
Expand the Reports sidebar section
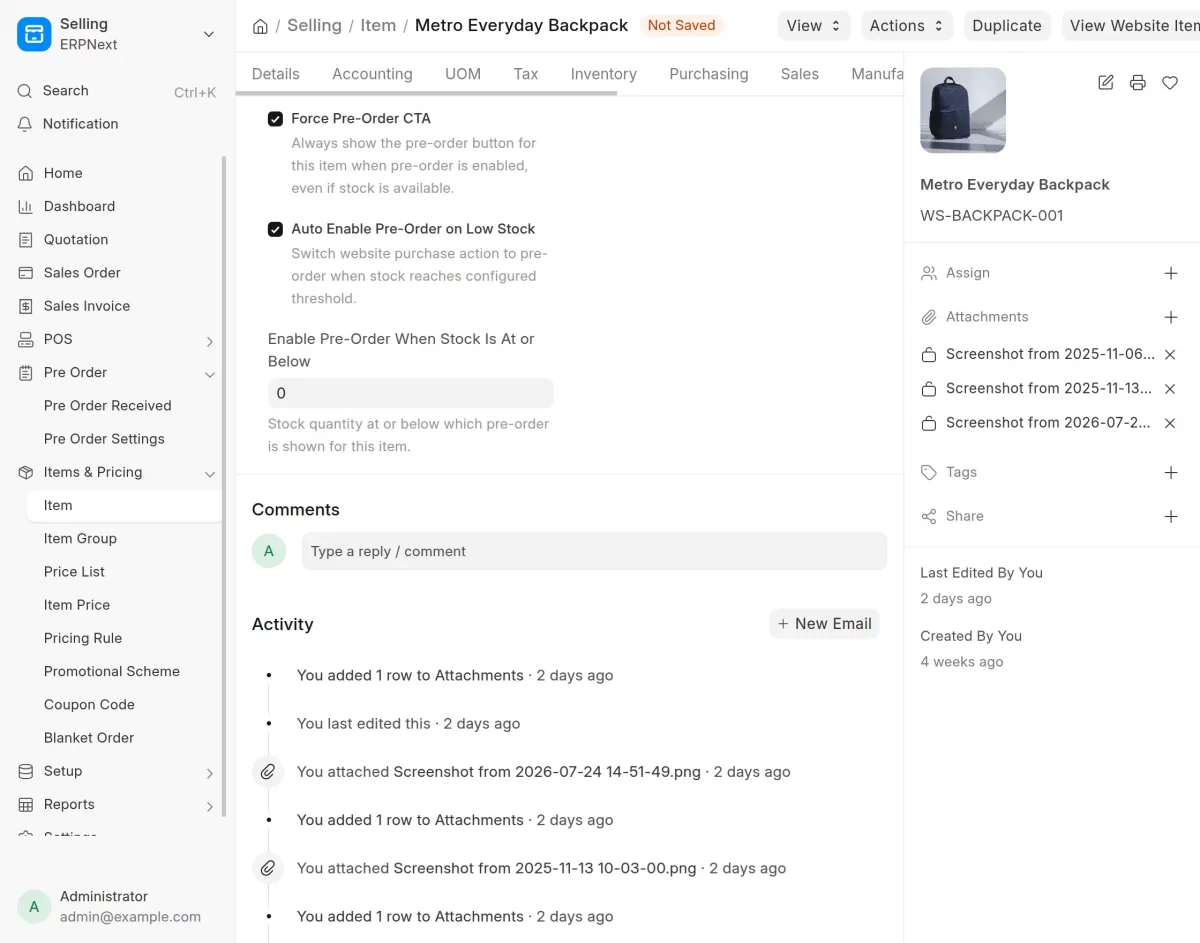point(210,806)
